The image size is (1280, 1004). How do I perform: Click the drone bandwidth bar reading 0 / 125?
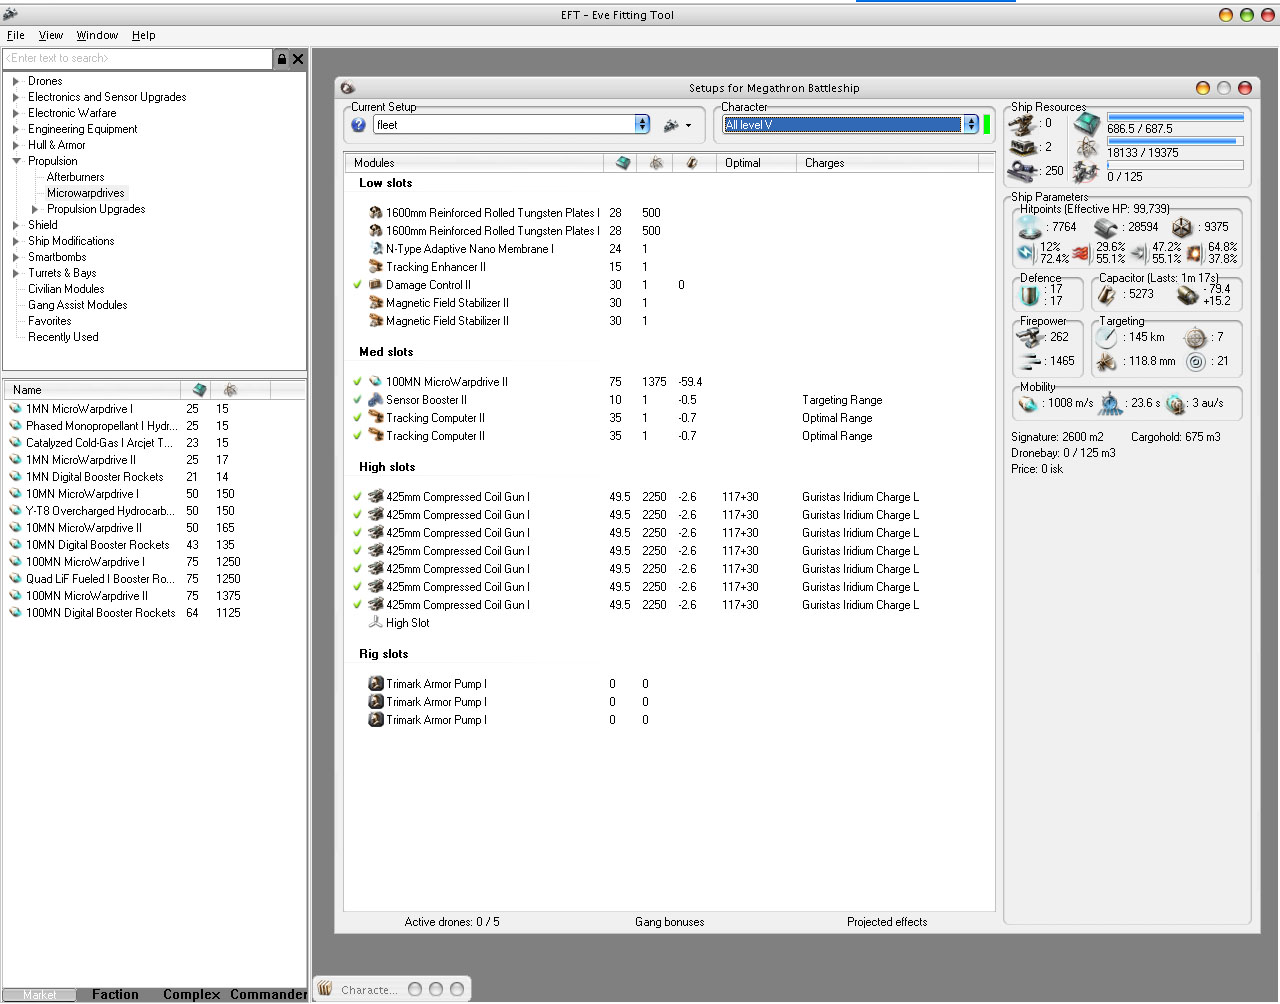click(1175, 166)
